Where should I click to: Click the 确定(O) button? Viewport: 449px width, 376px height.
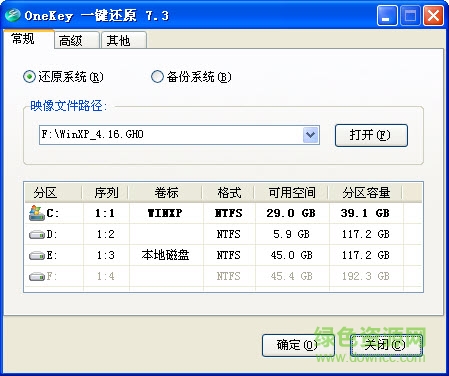298,345
